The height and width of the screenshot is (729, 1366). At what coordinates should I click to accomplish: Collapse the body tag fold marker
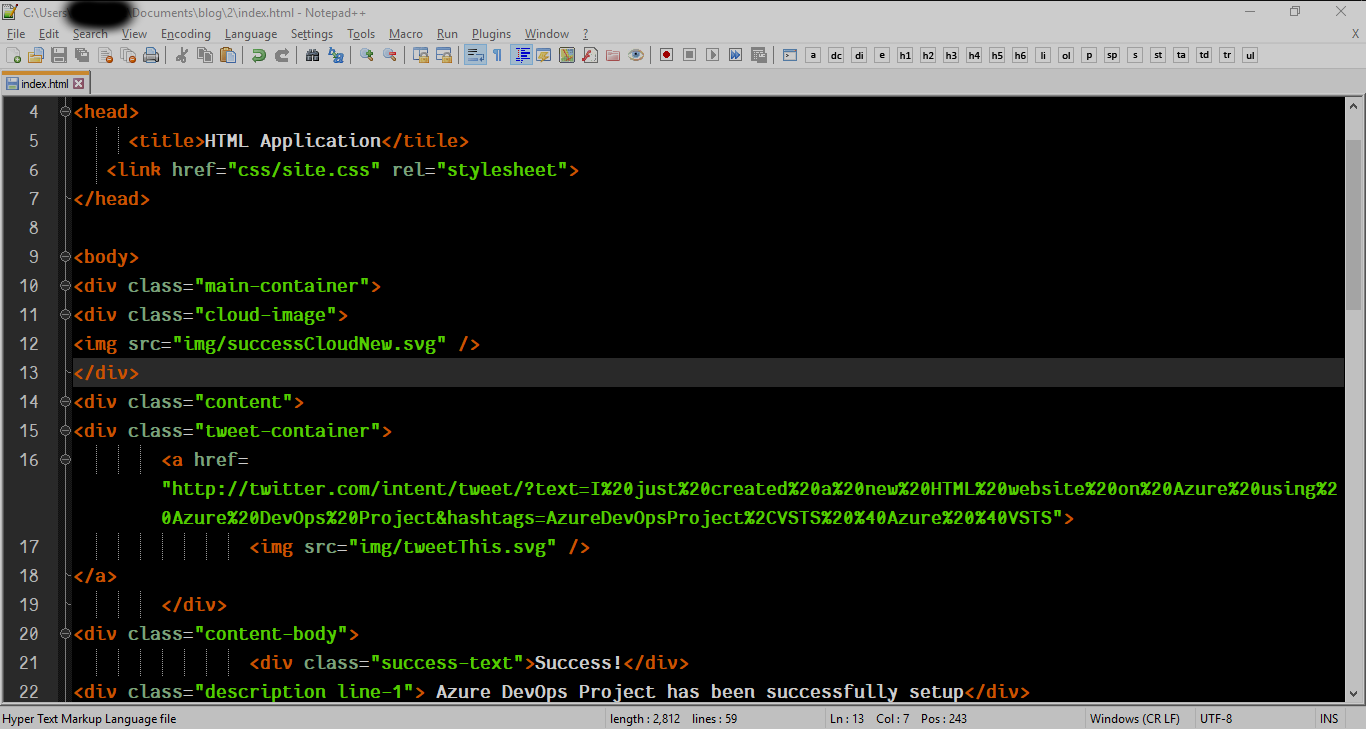[63, 257]
